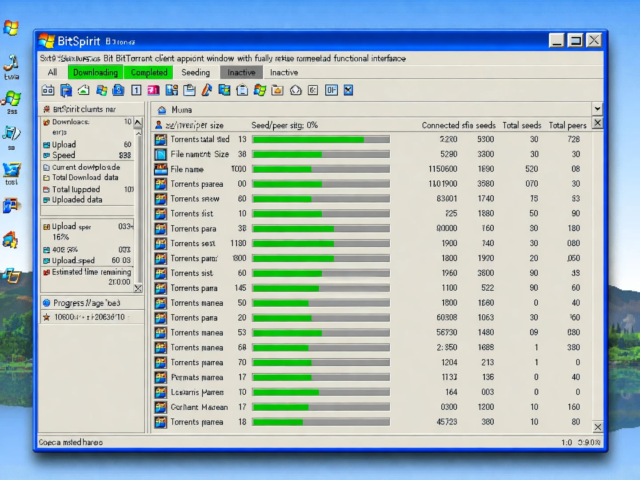This screenshot has width=640, height=480.
Task: Click 'Total lupped' in left panel
Action: click(x=76, y=189)
